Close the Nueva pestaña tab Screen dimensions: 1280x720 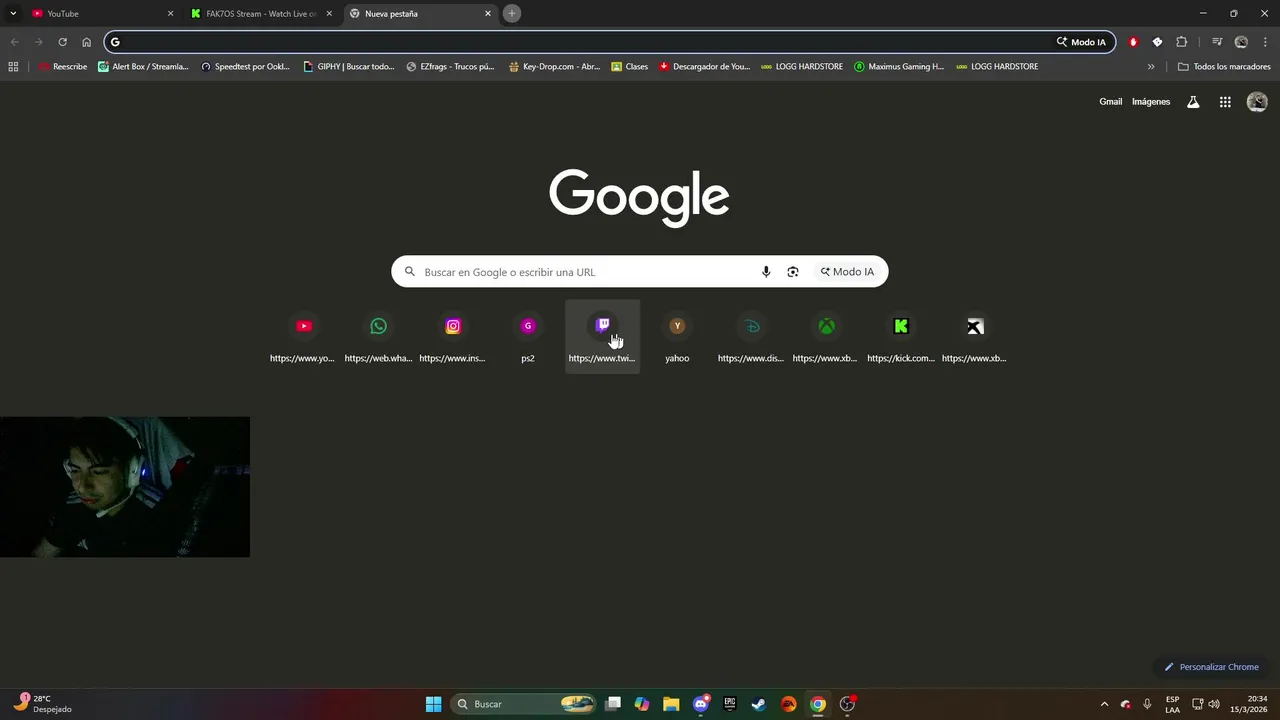pyautogui.click(x=488, y=14)
